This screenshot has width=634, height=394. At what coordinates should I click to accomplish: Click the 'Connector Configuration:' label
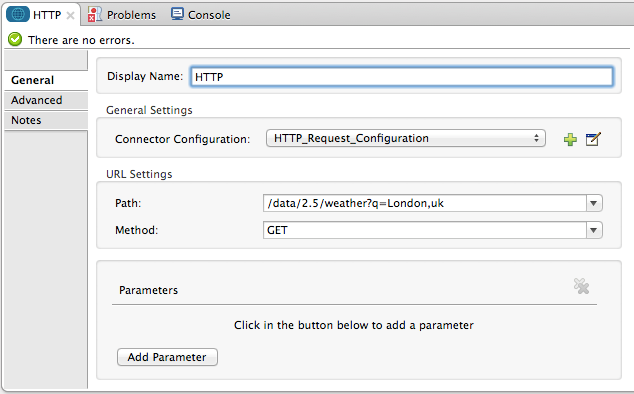coord(182,139)
